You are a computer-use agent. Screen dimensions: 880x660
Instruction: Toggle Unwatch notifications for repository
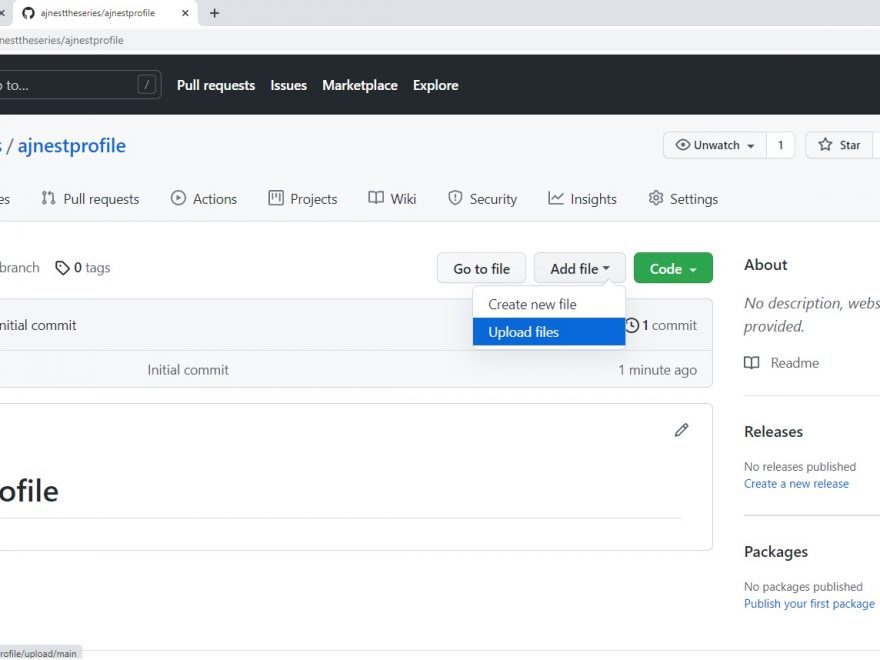click(x=715, y=145)
